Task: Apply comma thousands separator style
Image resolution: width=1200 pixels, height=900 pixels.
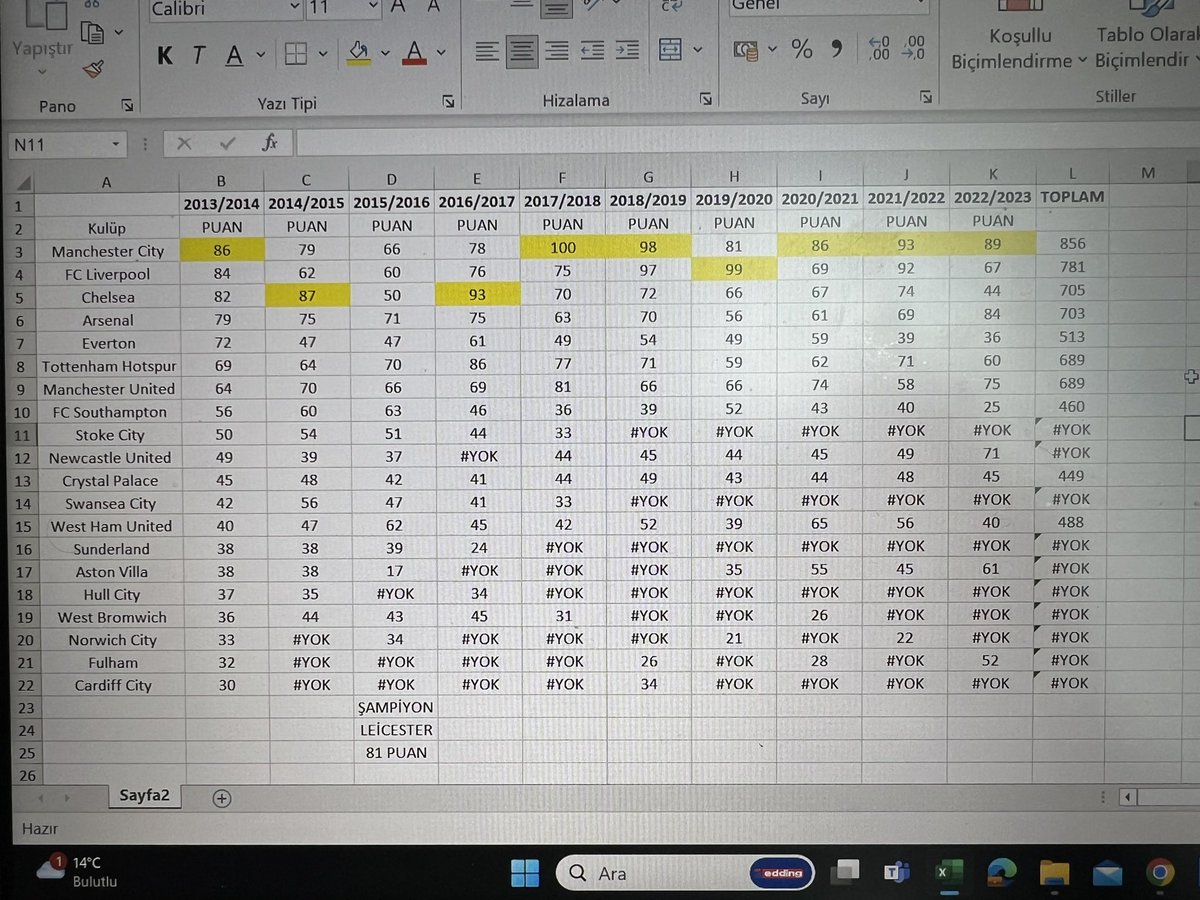Action: point(837,48)
